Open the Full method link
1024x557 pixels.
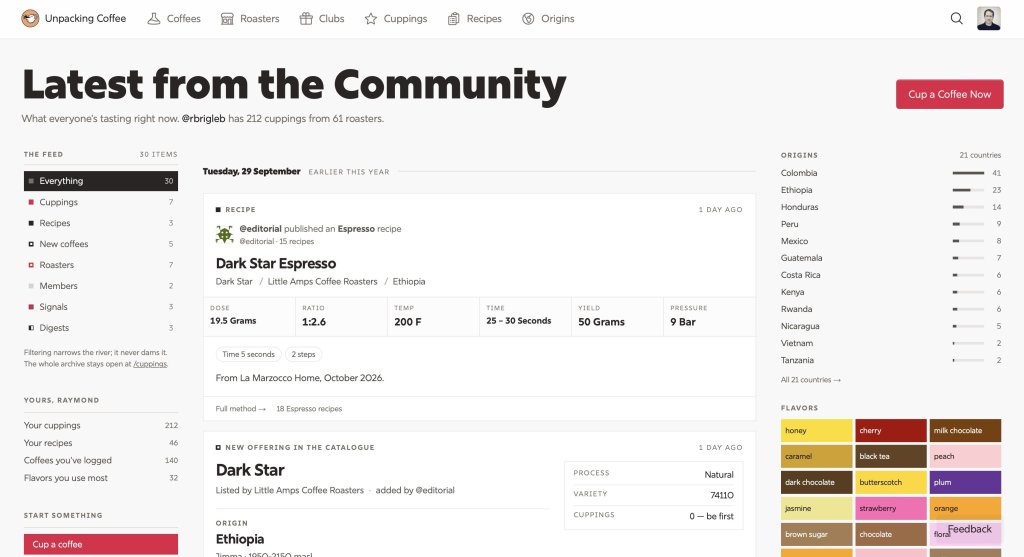click(x=240, y=409)
